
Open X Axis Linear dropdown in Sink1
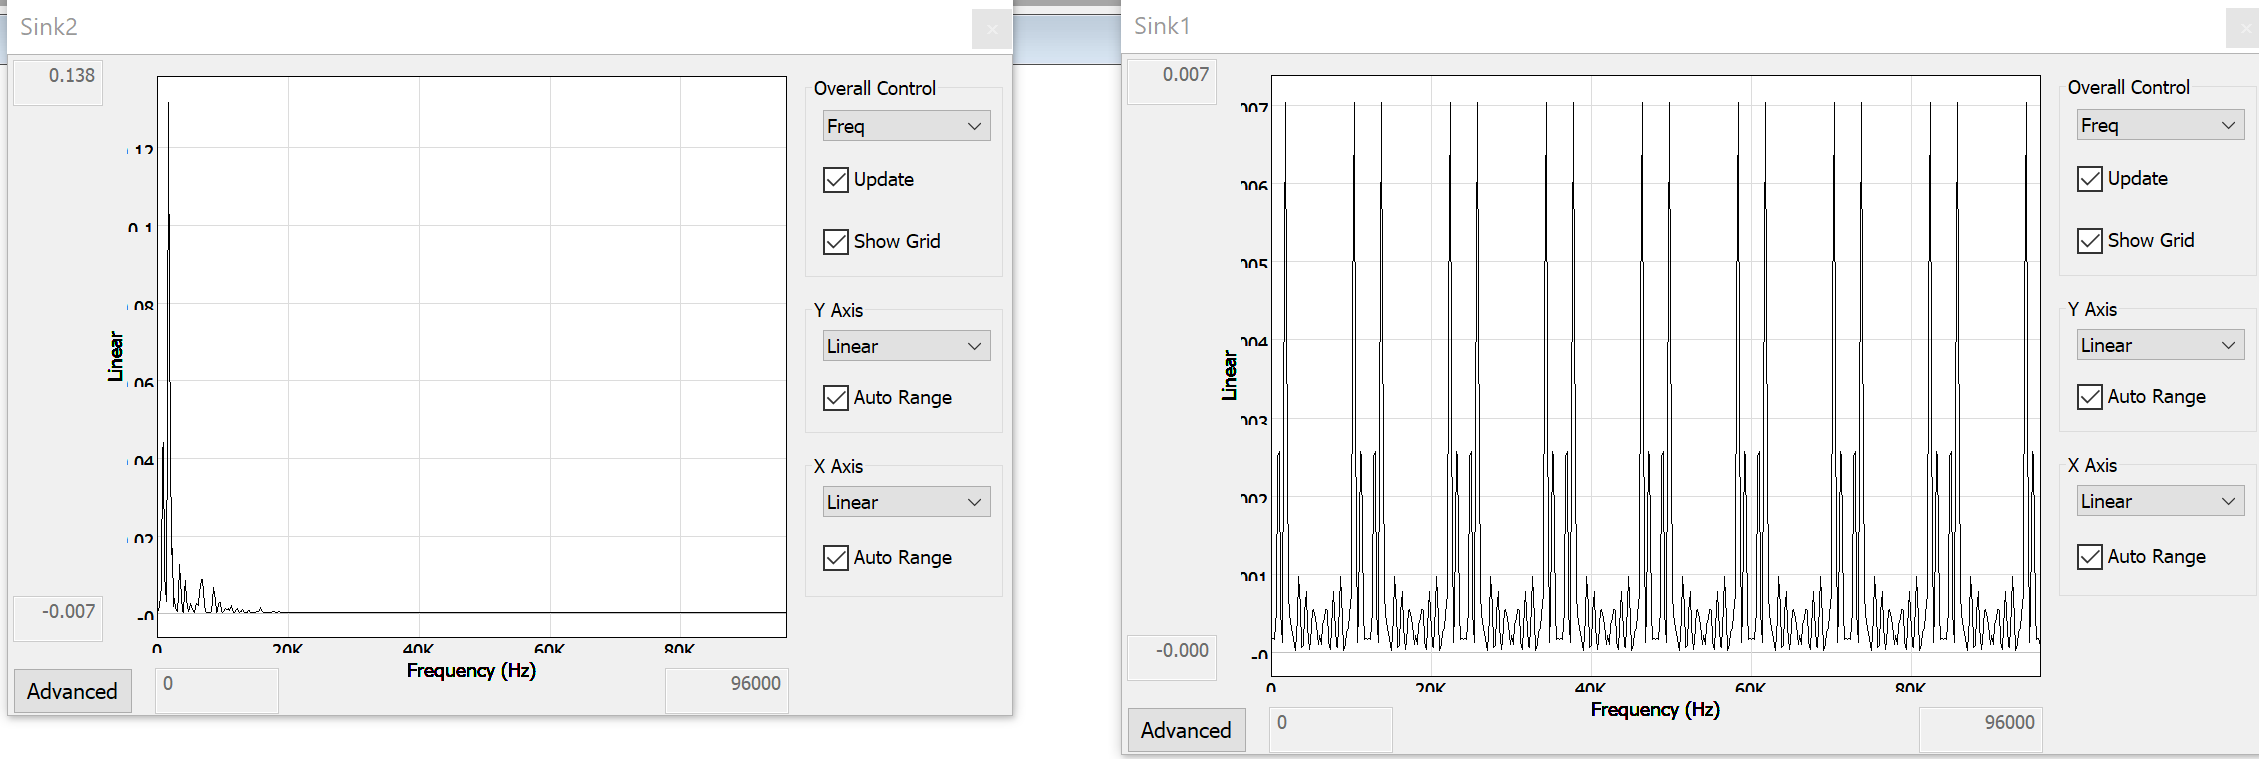2160,501
